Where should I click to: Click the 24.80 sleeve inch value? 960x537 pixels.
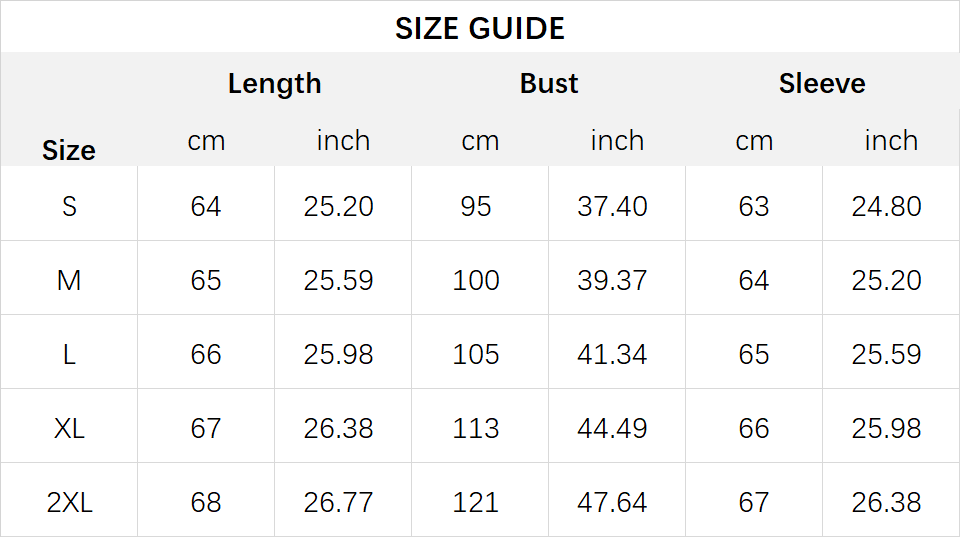tap(887, 206)
